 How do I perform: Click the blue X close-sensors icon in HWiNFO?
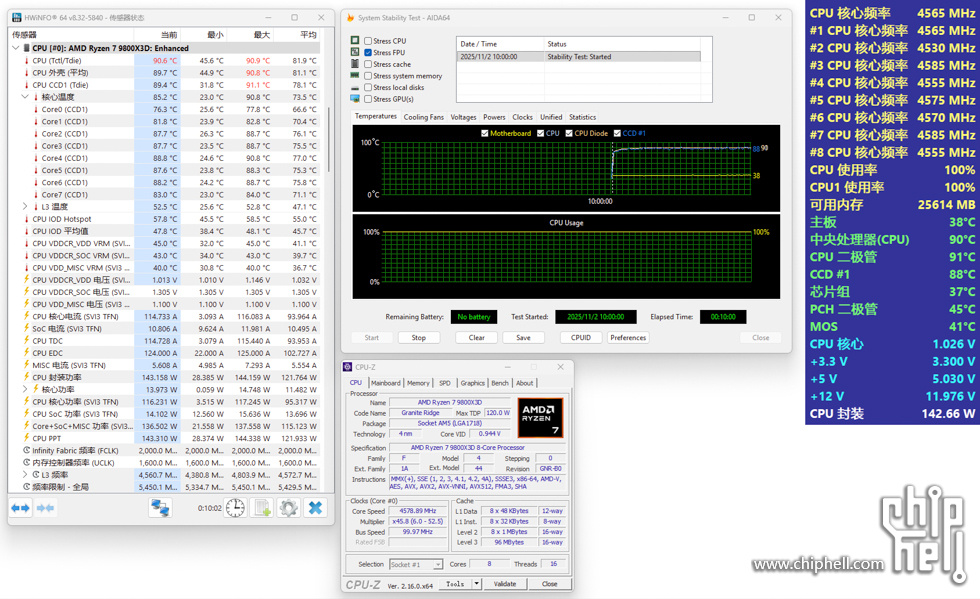[x=315, y=508]
